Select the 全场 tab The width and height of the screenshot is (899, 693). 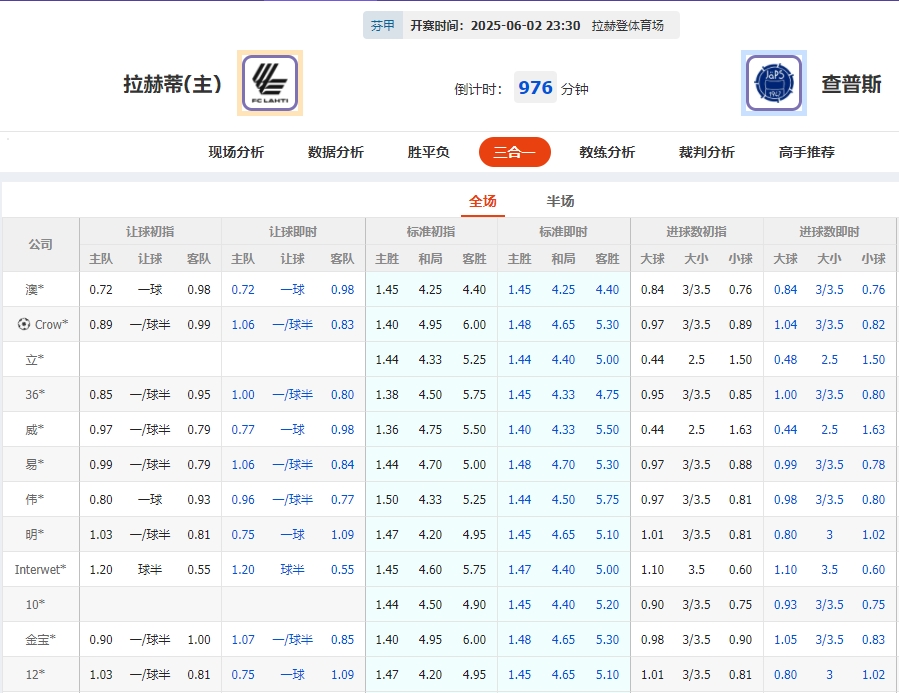(483, 200)
